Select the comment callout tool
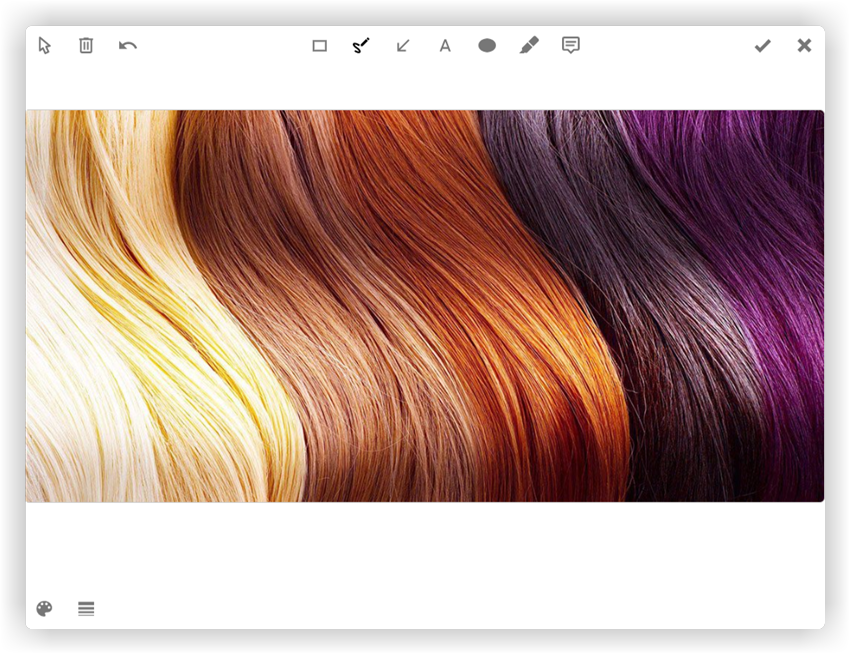Viewport: 850px width, 654px height. pos(571,45)
